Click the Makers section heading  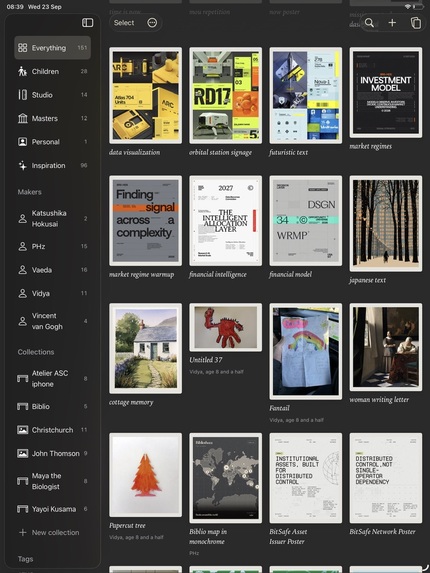30,192
